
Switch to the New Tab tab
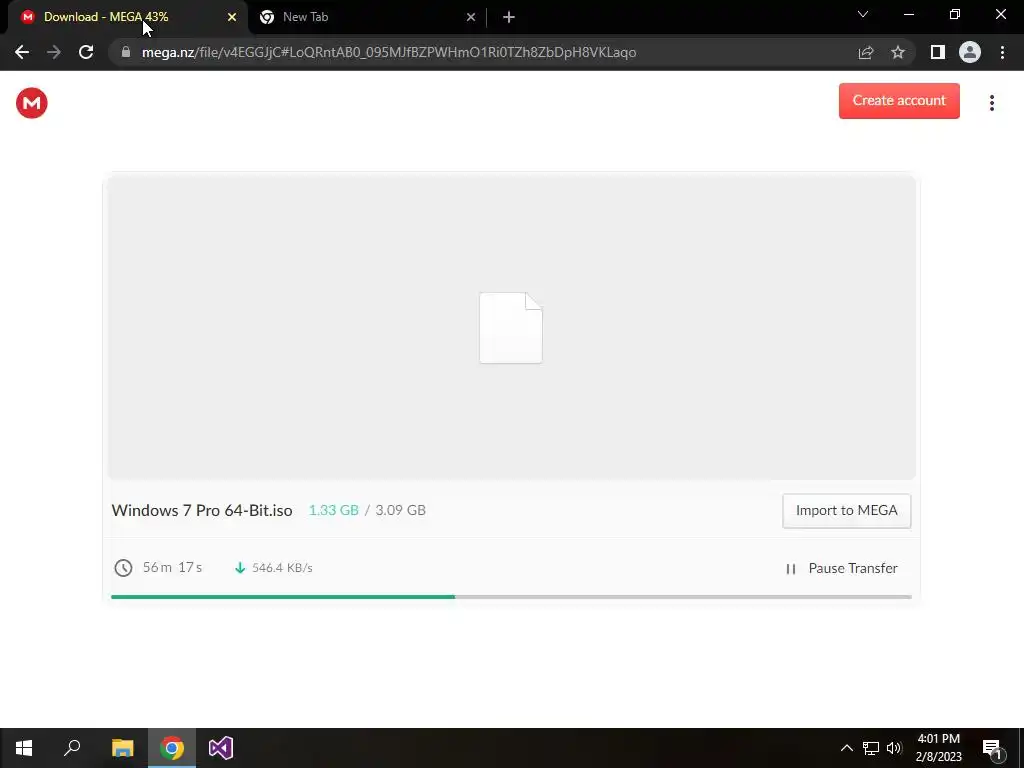(366, 17)
